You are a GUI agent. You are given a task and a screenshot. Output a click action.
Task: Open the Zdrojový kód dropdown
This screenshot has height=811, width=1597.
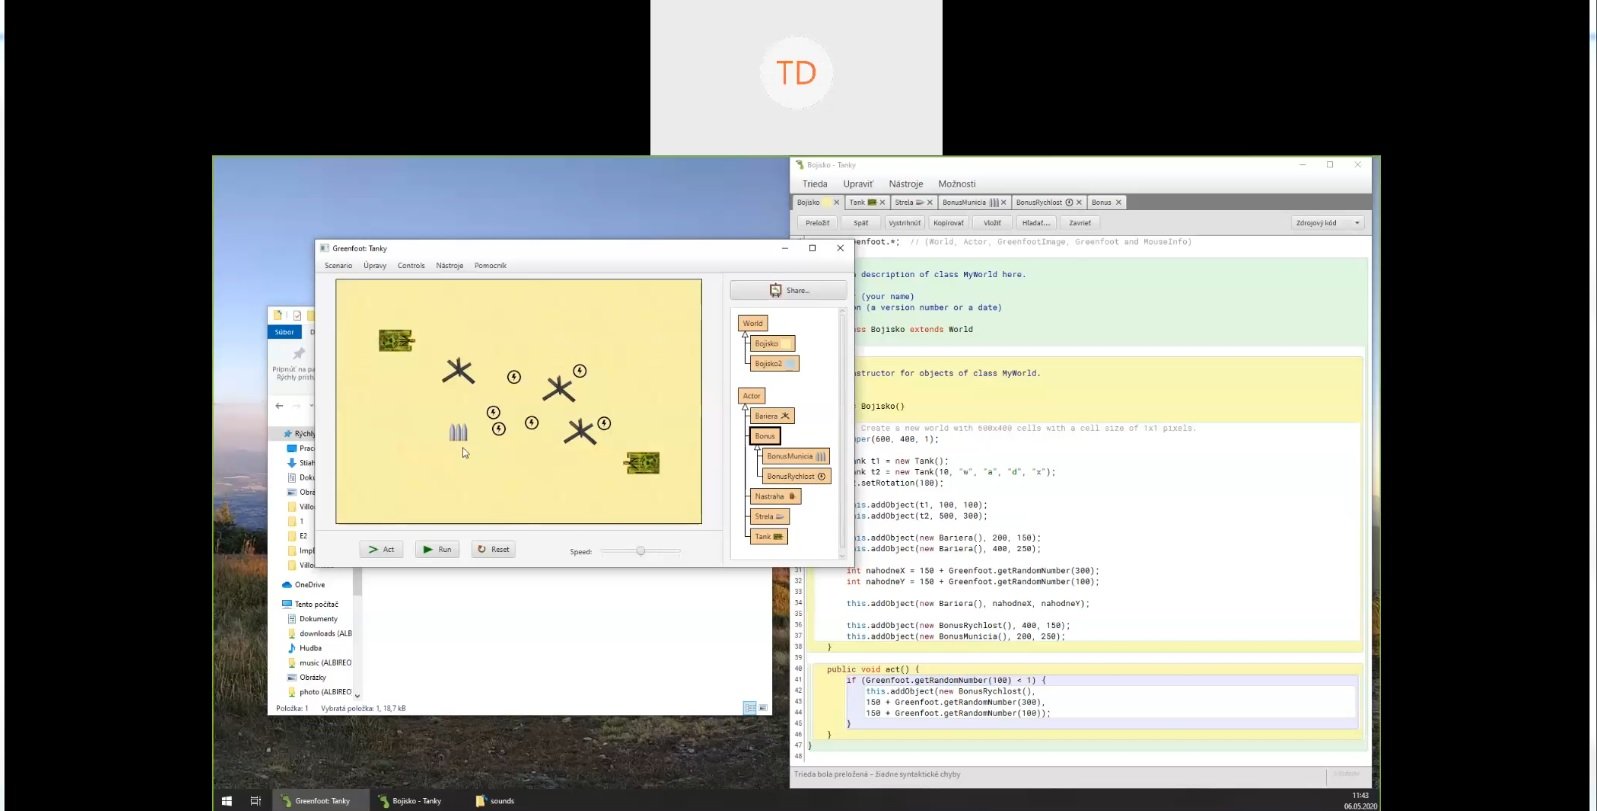click(1328, 223)
